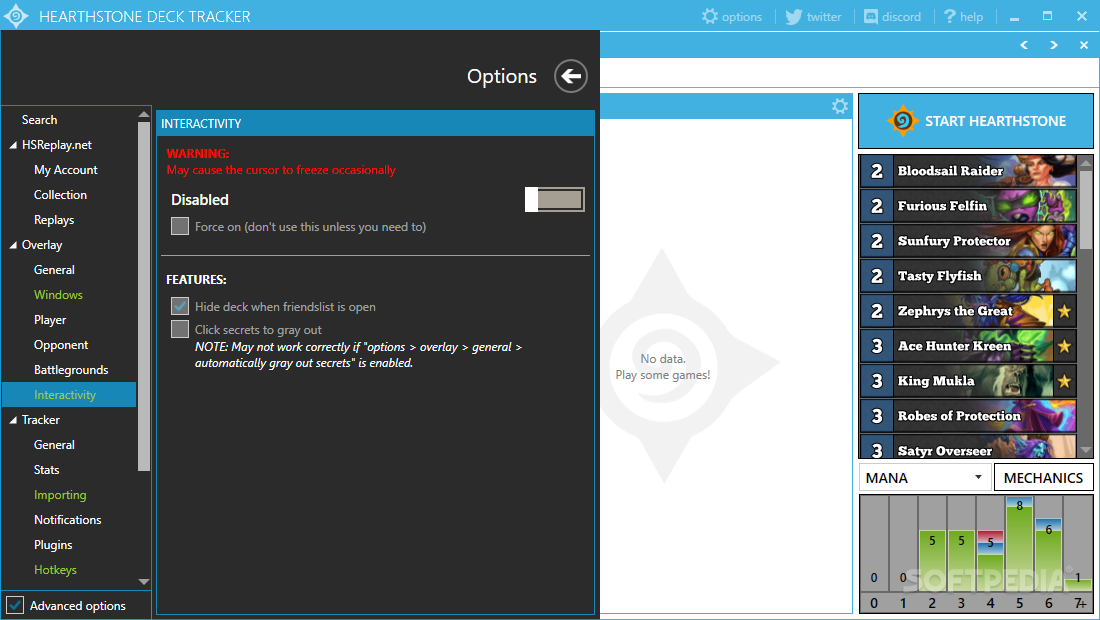Open Windows overlay settings

[x=58, y=295]
